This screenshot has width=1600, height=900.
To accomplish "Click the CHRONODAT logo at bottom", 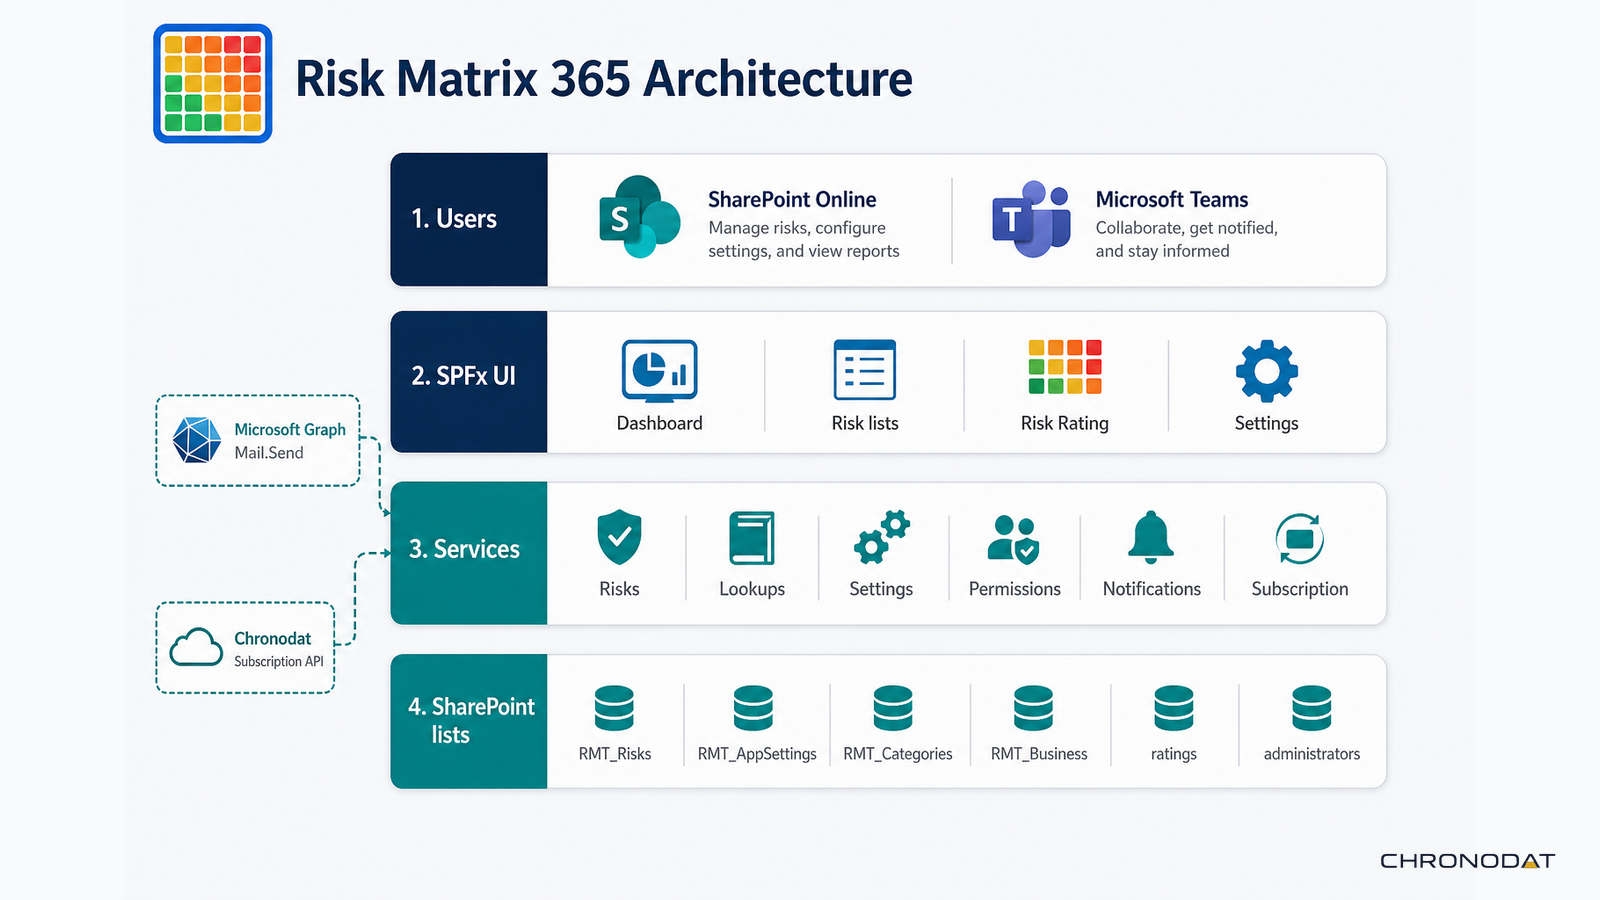I will click(x=1467, y=861).
